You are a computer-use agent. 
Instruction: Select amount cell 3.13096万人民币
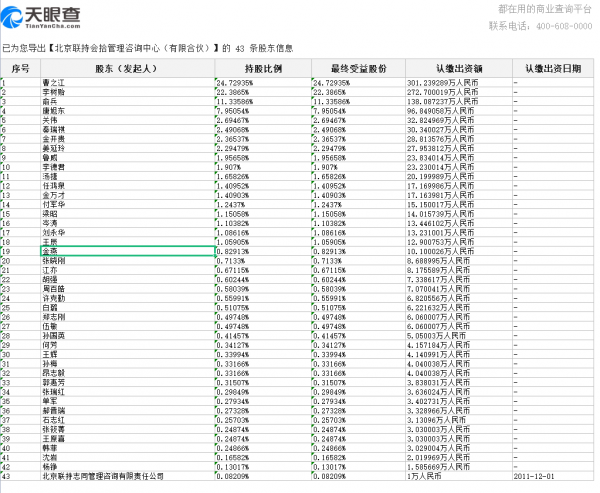click(x=459, y=420)
